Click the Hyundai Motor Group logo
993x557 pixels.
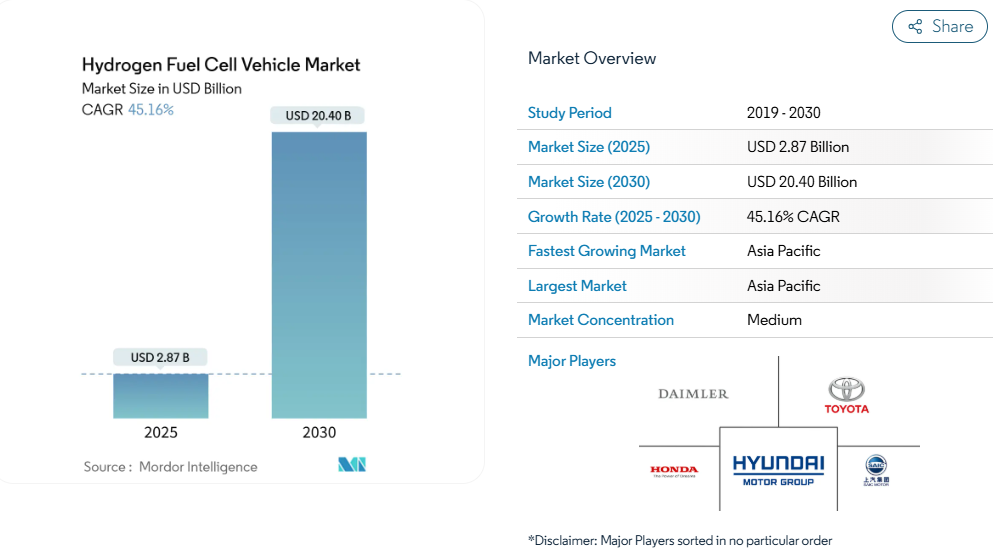coord(778,469)
